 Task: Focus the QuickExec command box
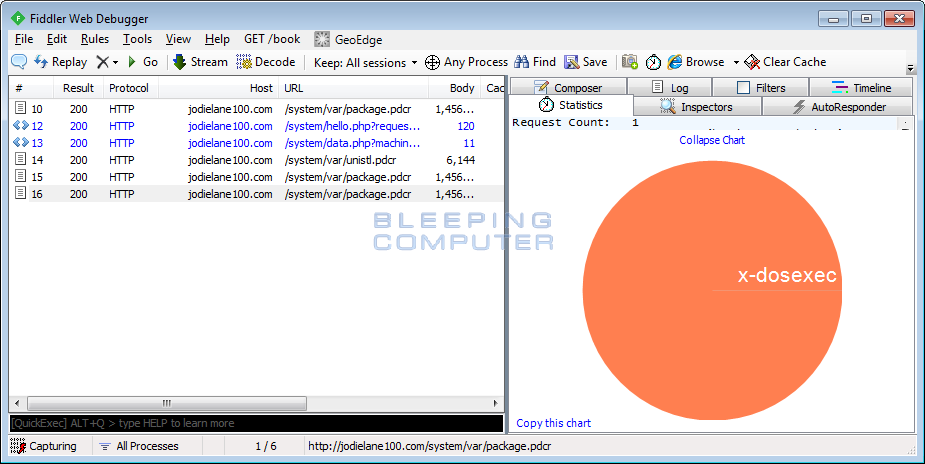(256, 423)
